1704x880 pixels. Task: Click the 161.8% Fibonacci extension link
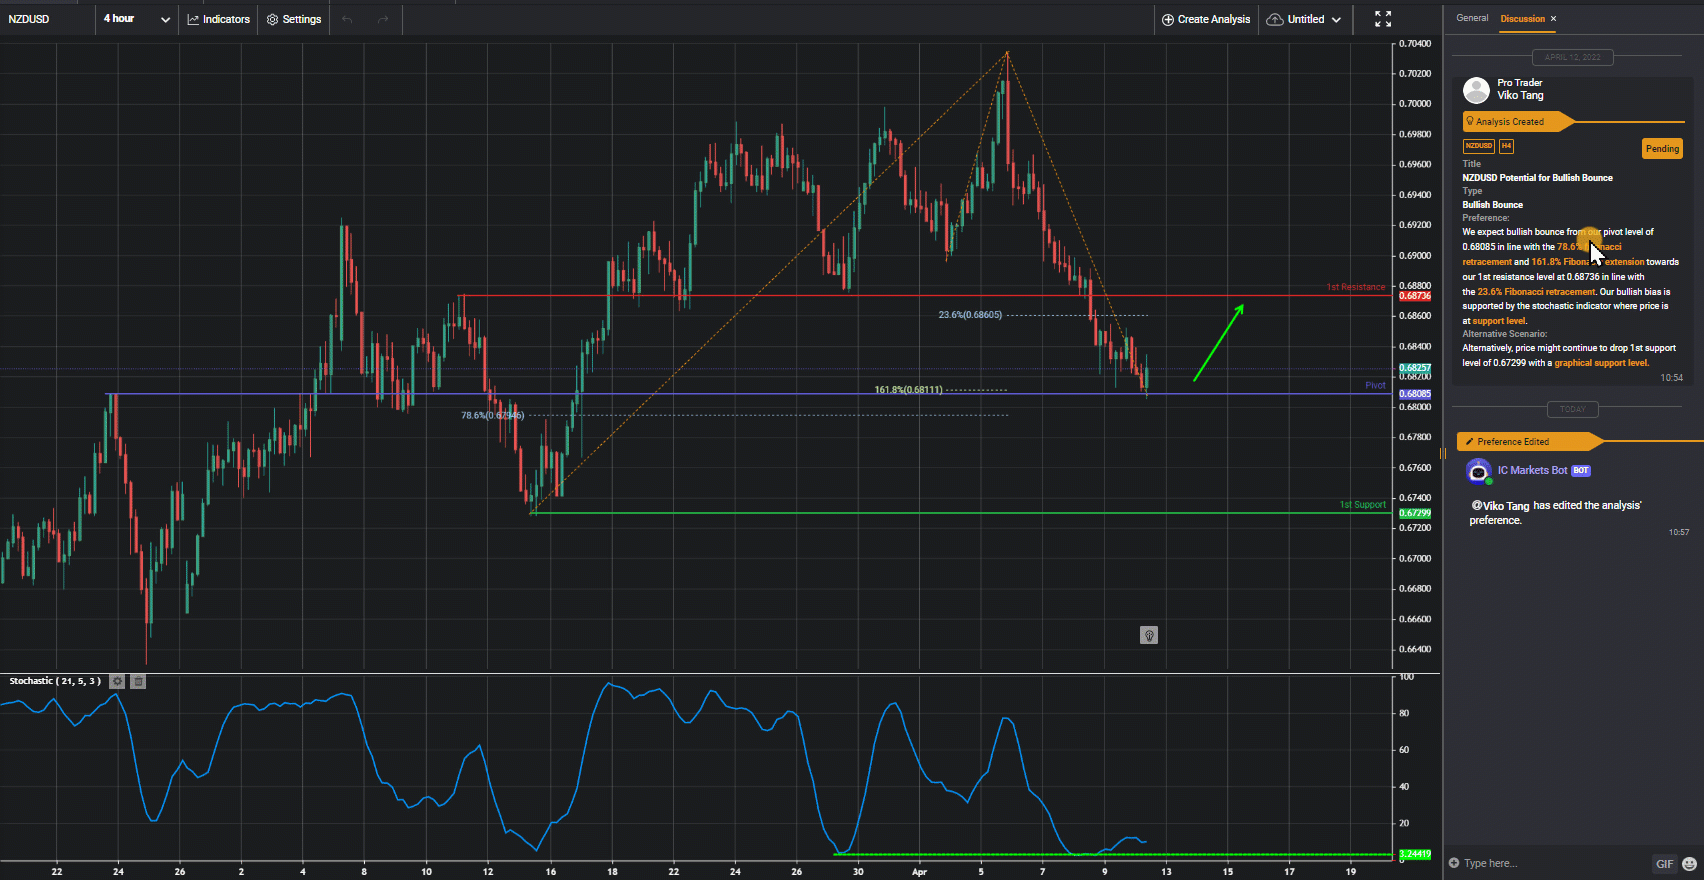[x=1588, y=262]
